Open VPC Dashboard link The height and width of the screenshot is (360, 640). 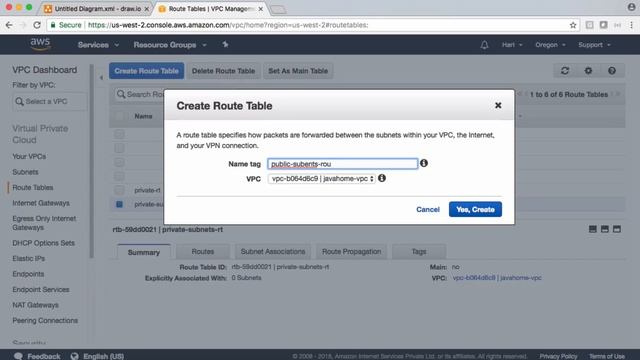(44, 70)
